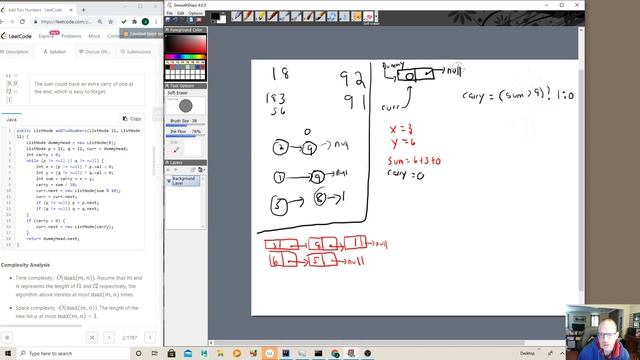Screen dimensions: 640x360
Task: Select the water drop blur tool
Action: pyautogui.click(x=344, y=16)
